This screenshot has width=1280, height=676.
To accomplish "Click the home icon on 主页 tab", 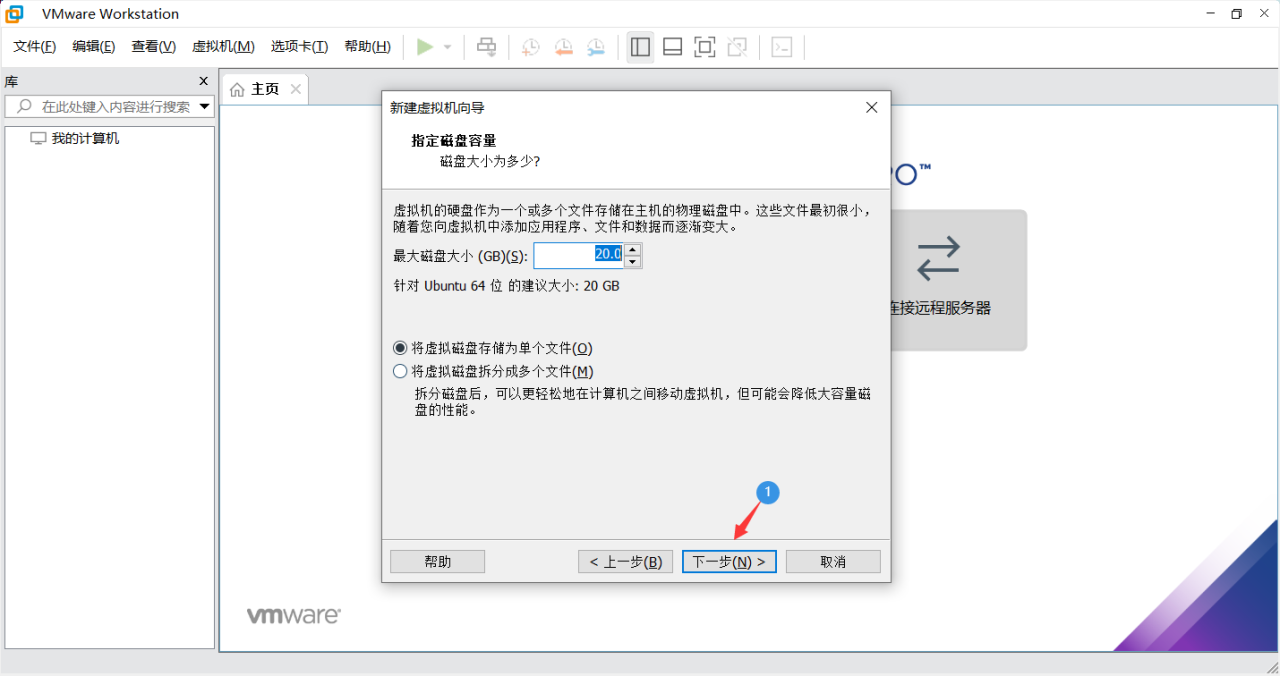I will coord(237,89).
